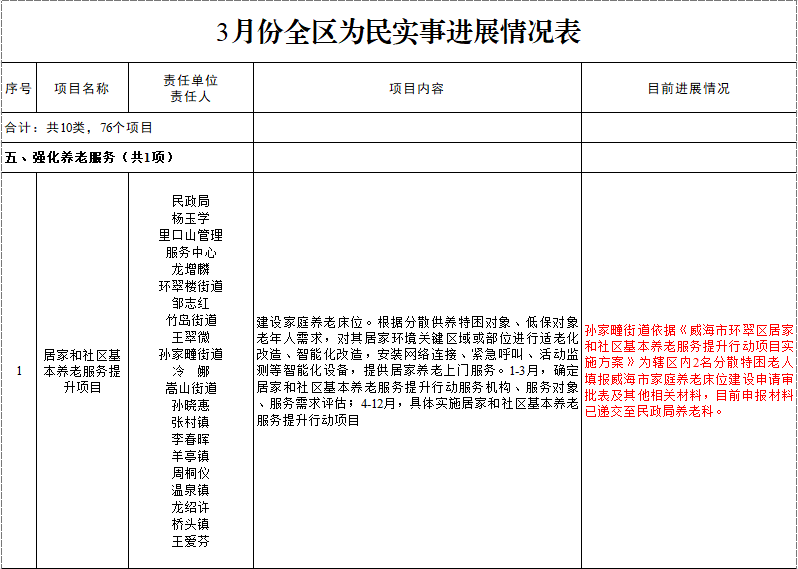Click "温泉镇" in the responsible unit column
798x569 pixels.
point(190,490)
